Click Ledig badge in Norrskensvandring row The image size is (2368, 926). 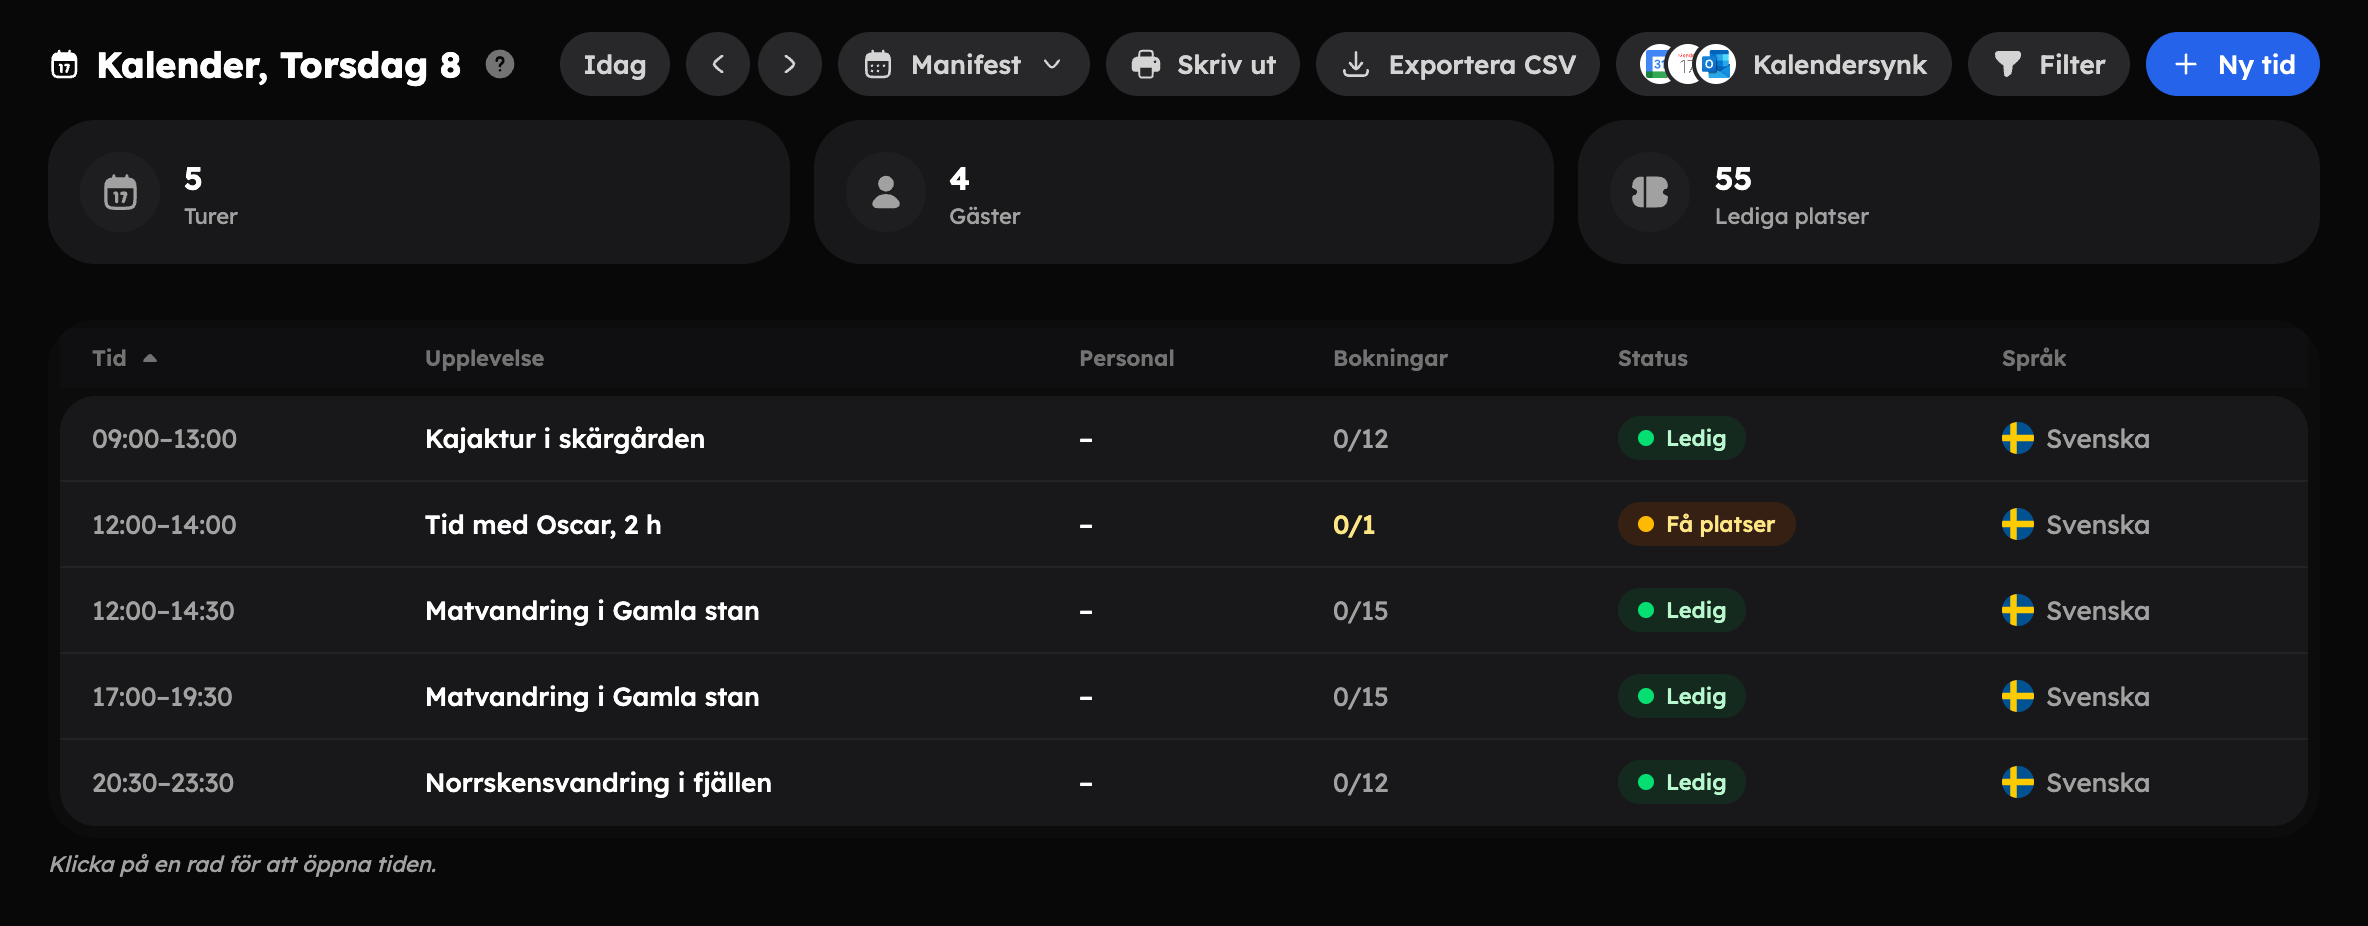click(1682, 782)
